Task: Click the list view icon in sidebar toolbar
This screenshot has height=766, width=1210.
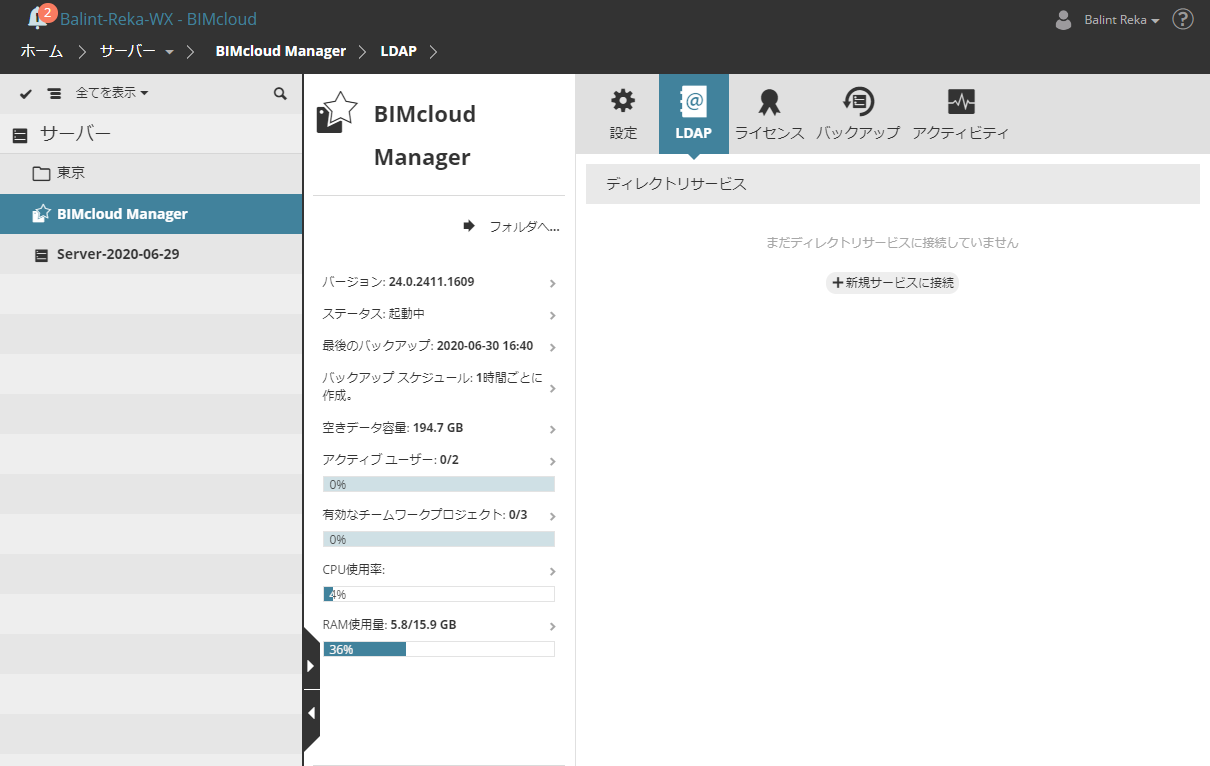Action: [54, 93]
